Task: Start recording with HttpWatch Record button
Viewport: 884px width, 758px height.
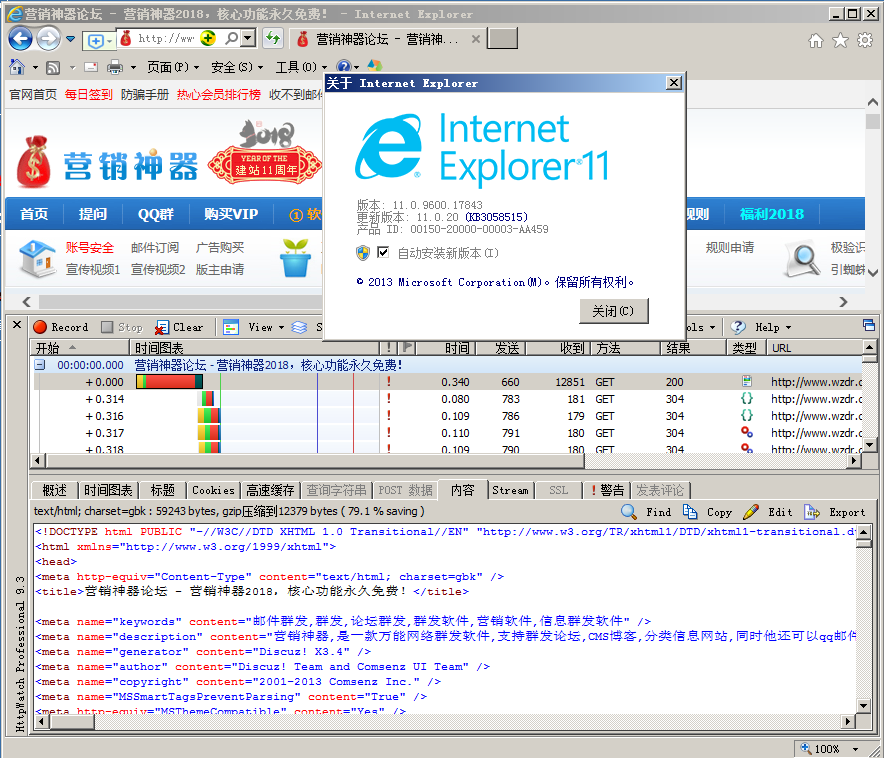Action: pyautogui.click(x=60, y=327)
